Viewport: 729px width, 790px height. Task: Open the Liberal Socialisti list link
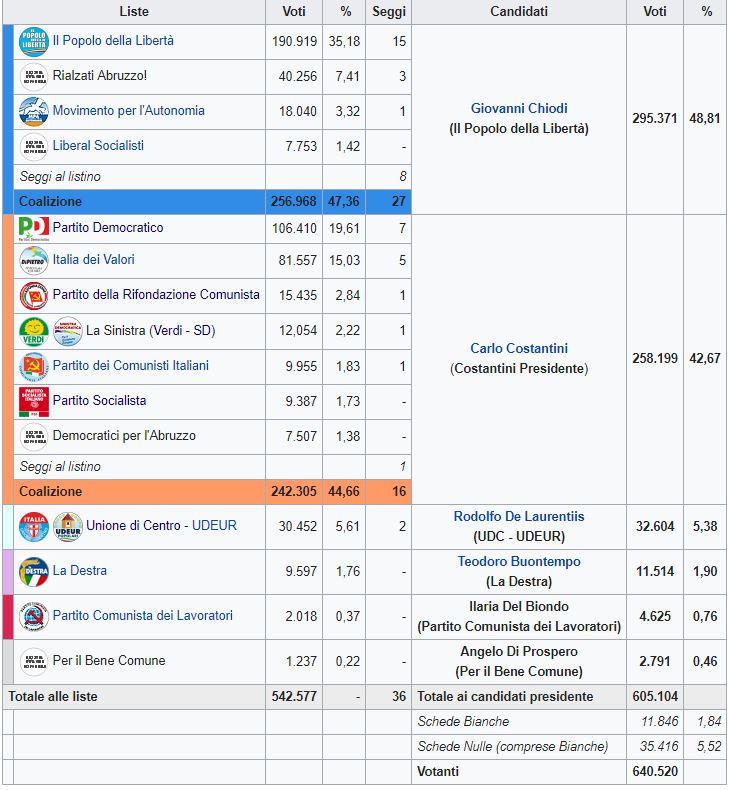[98, 146]
